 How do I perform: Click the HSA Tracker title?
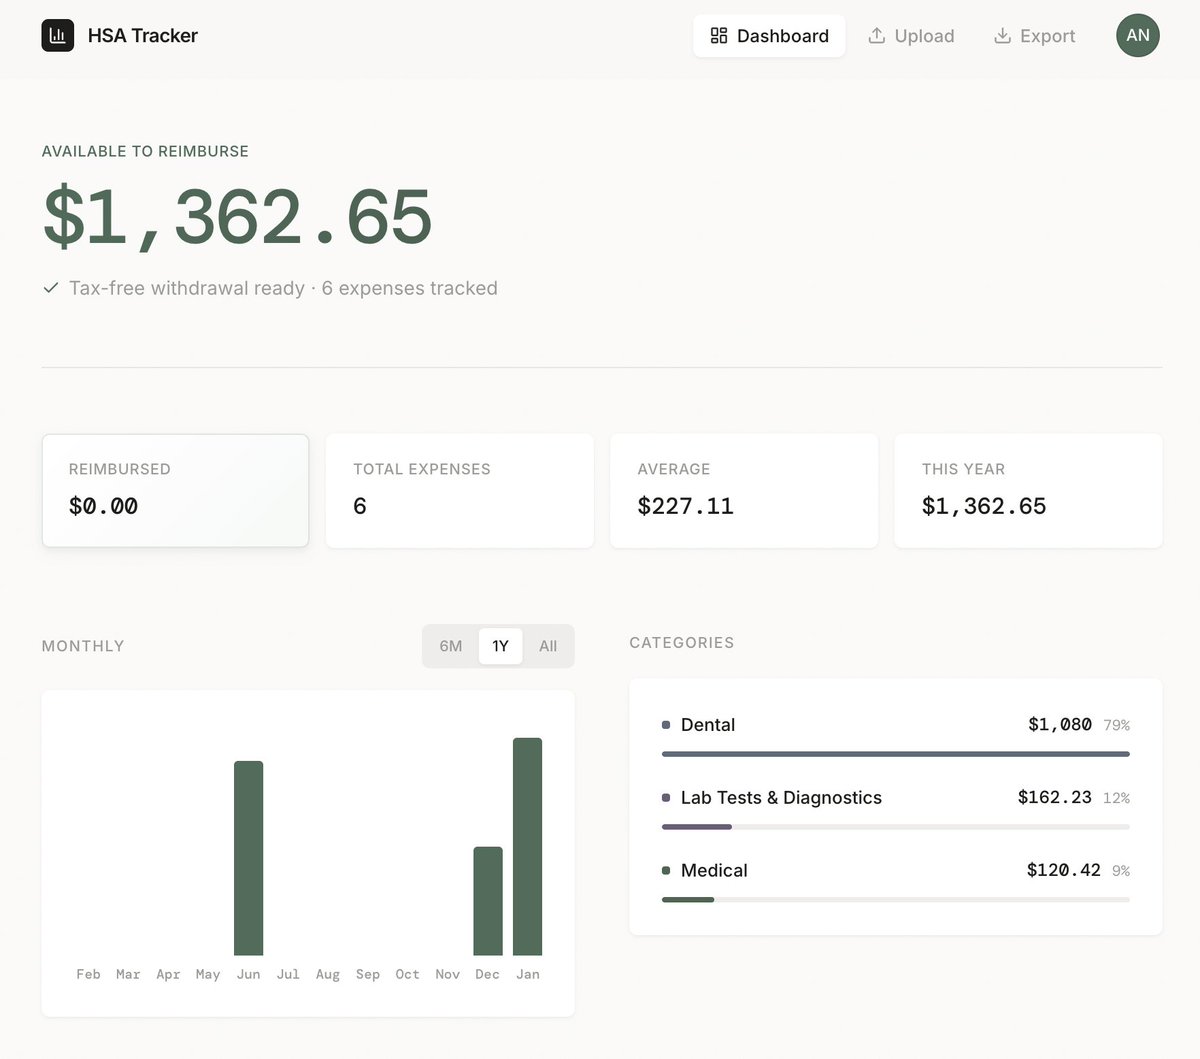coord(143,36)
